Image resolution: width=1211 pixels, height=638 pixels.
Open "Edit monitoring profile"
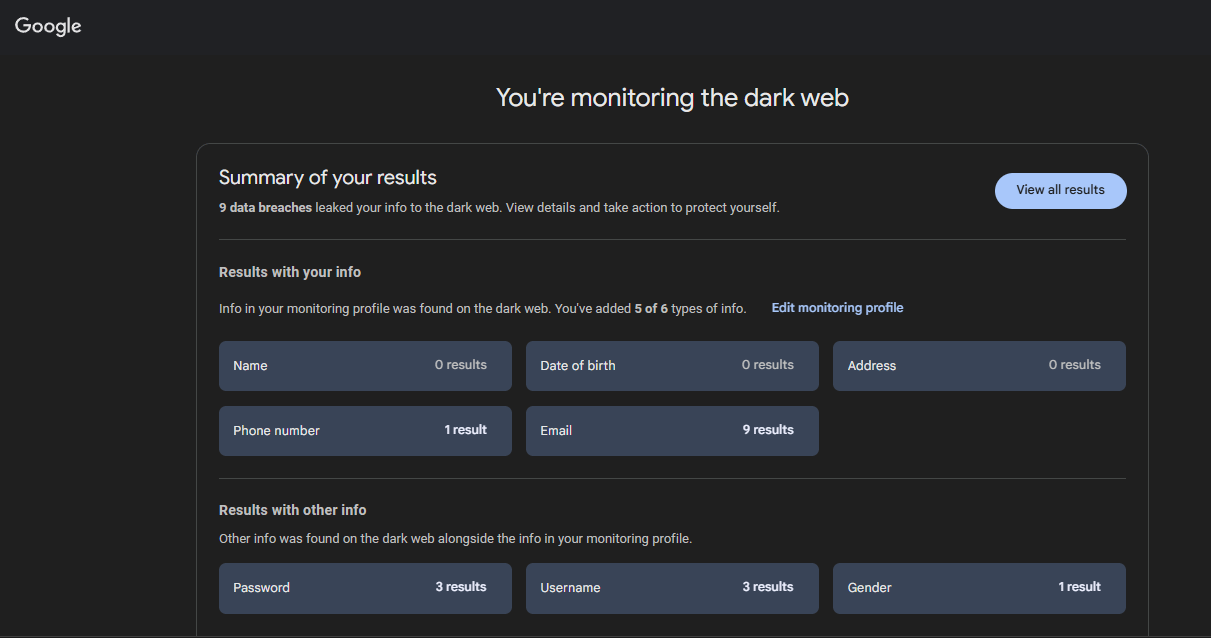[x=837, y=308]
